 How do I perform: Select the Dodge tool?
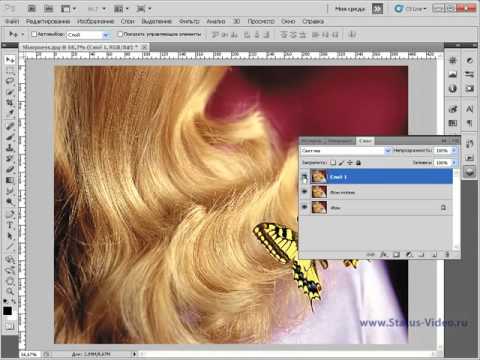[x=10, y=202]
